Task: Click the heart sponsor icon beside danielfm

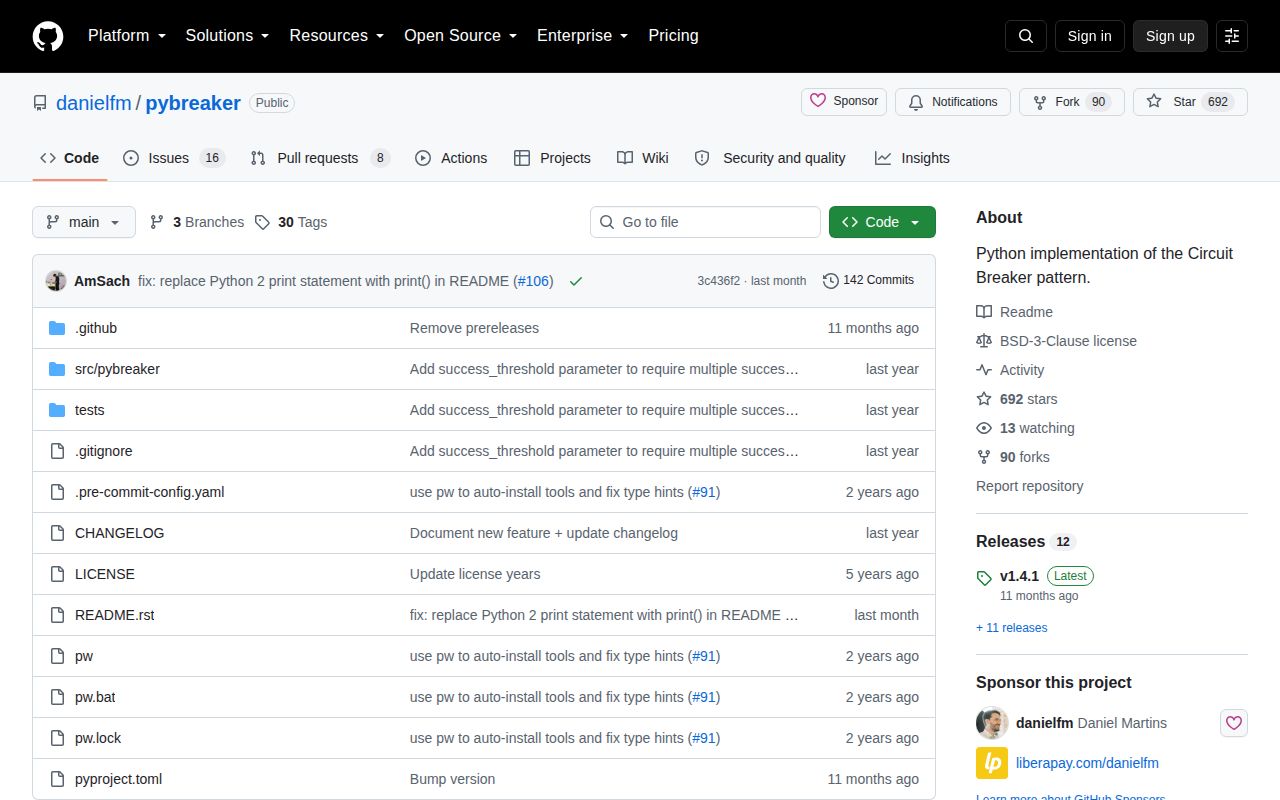Action: pyautogui.click(x=1234, y=723)
